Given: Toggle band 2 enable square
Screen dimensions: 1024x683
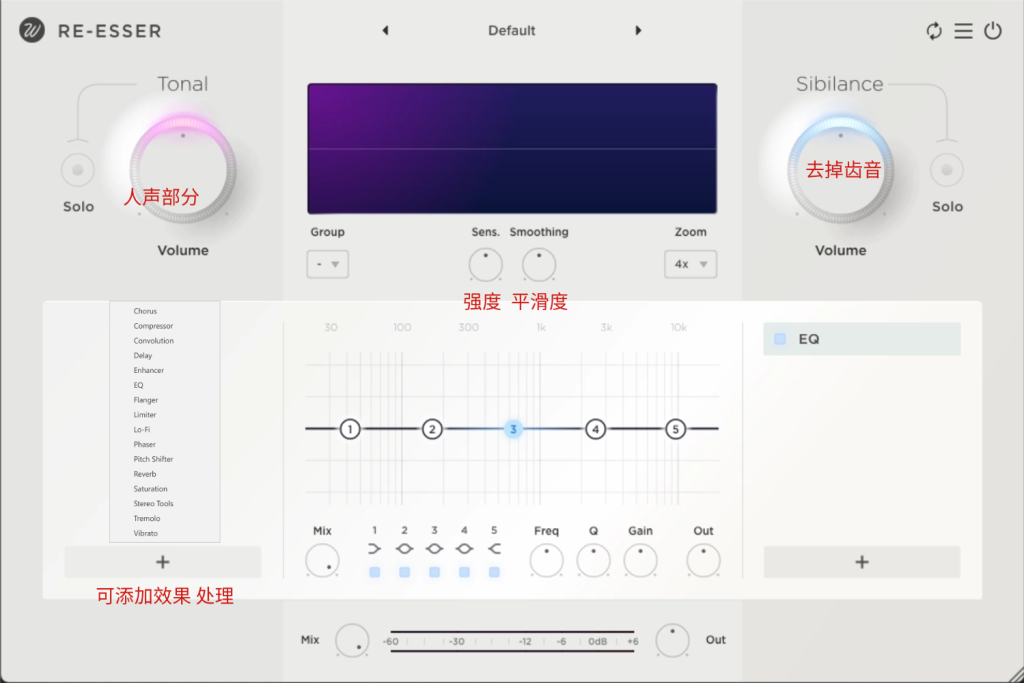Looking at the screenshot, I should click(404, 572).
